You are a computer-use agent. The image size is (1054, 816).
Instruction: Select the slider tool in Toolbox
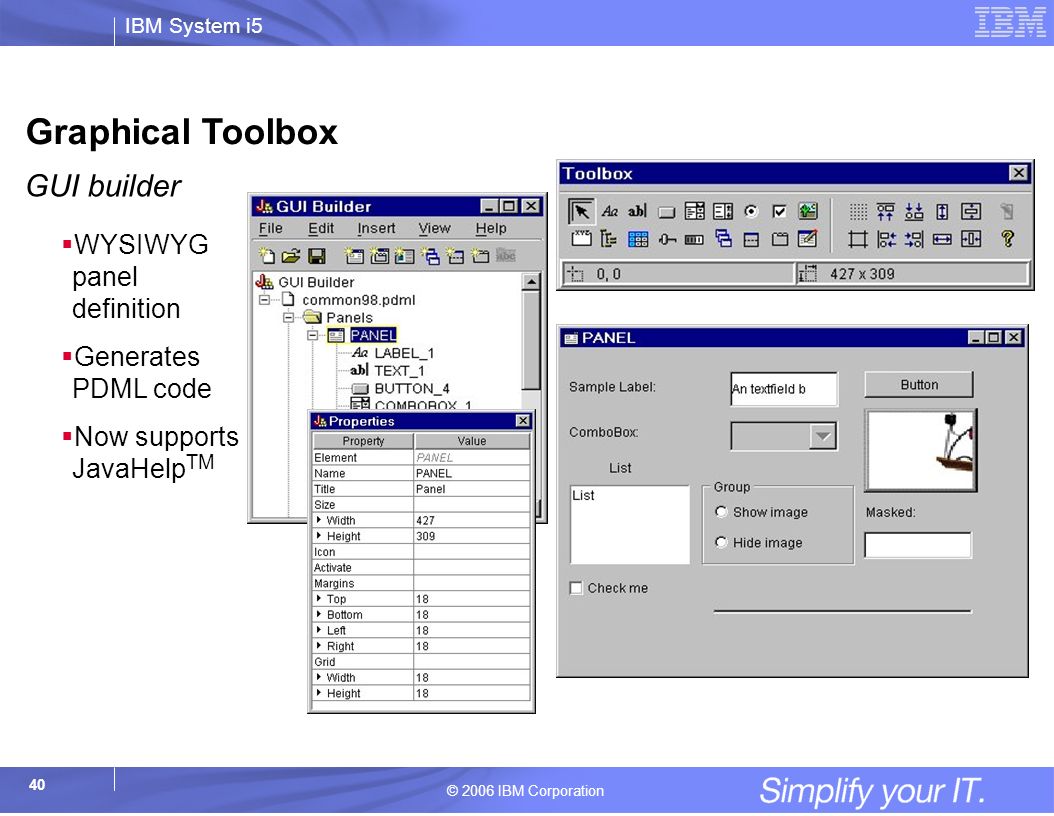666,239
